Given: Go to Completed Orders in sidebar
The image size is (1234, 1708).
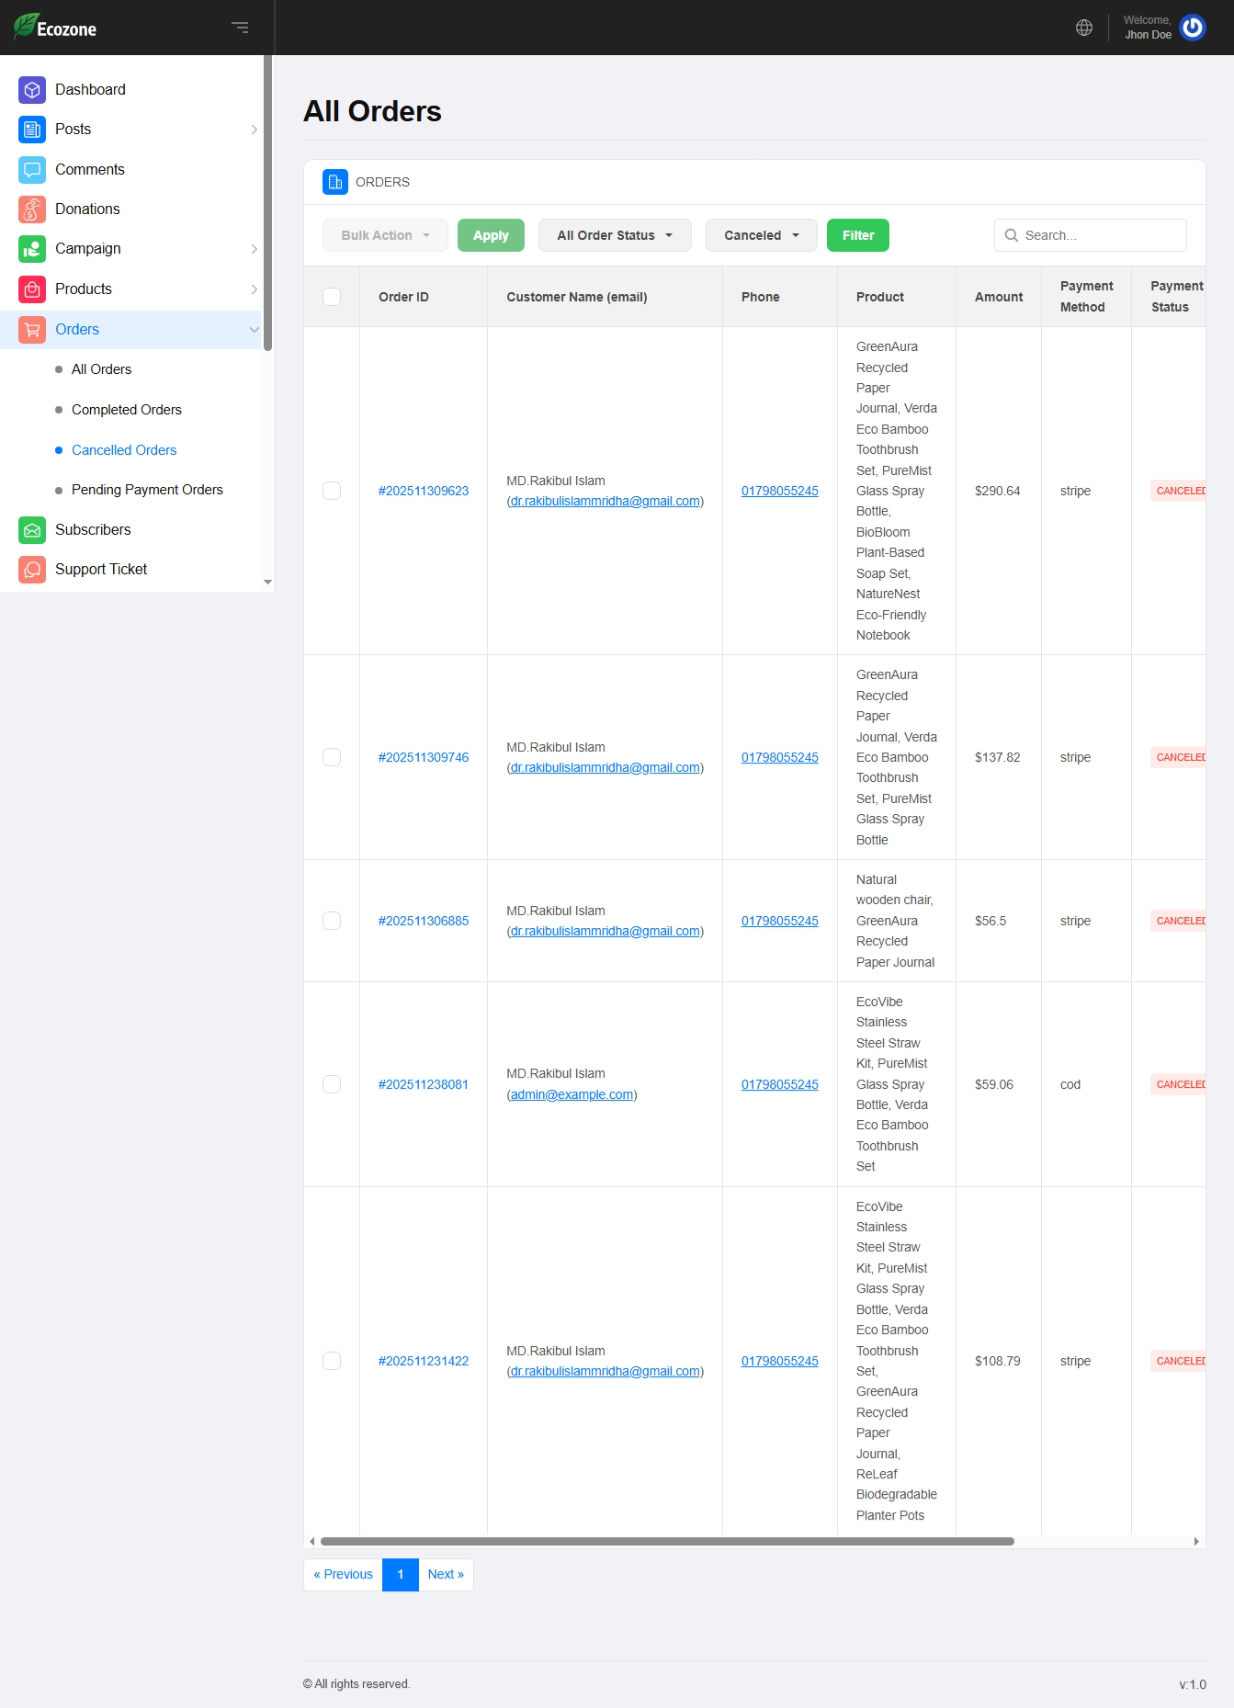Looking at the screenshot, I should pos(126,410).
